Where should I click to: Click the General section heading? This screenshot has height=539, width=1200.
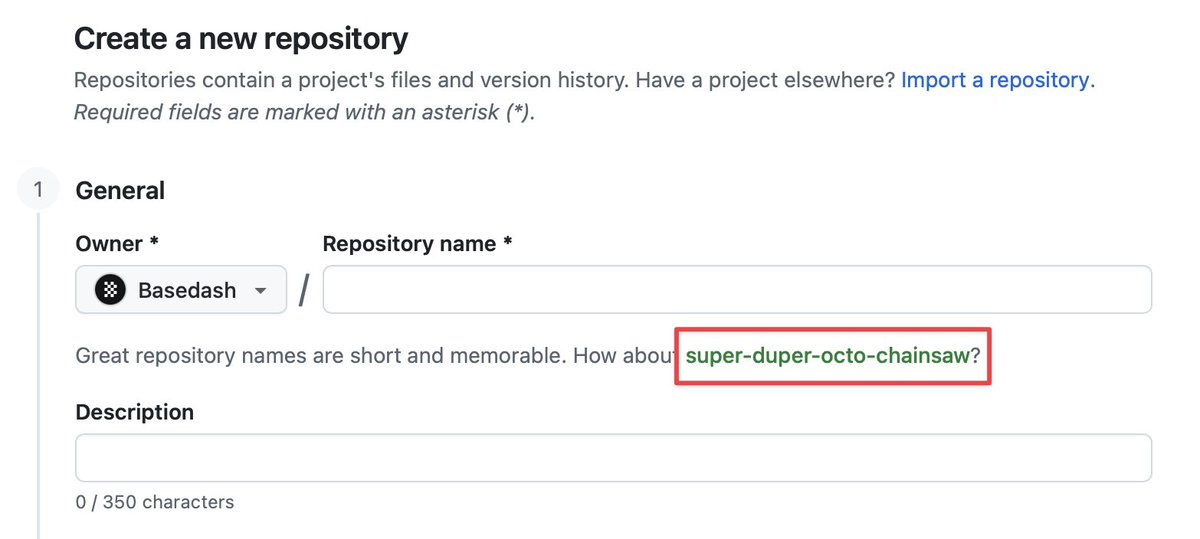[120, 190]
